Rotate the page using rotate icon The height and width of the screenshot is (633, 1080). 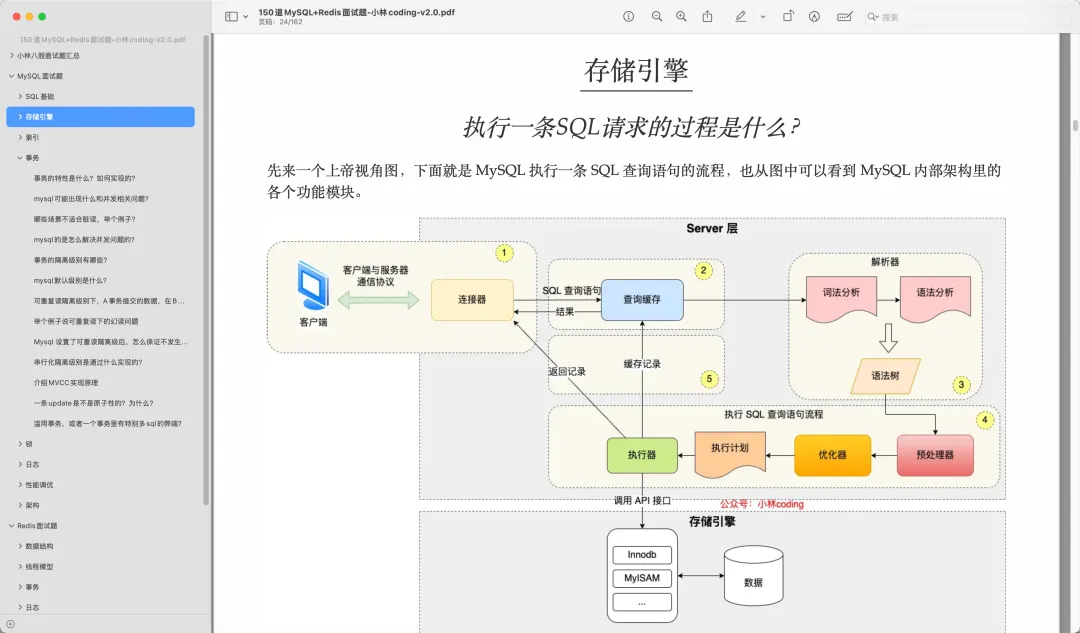[x=788, y=16]
